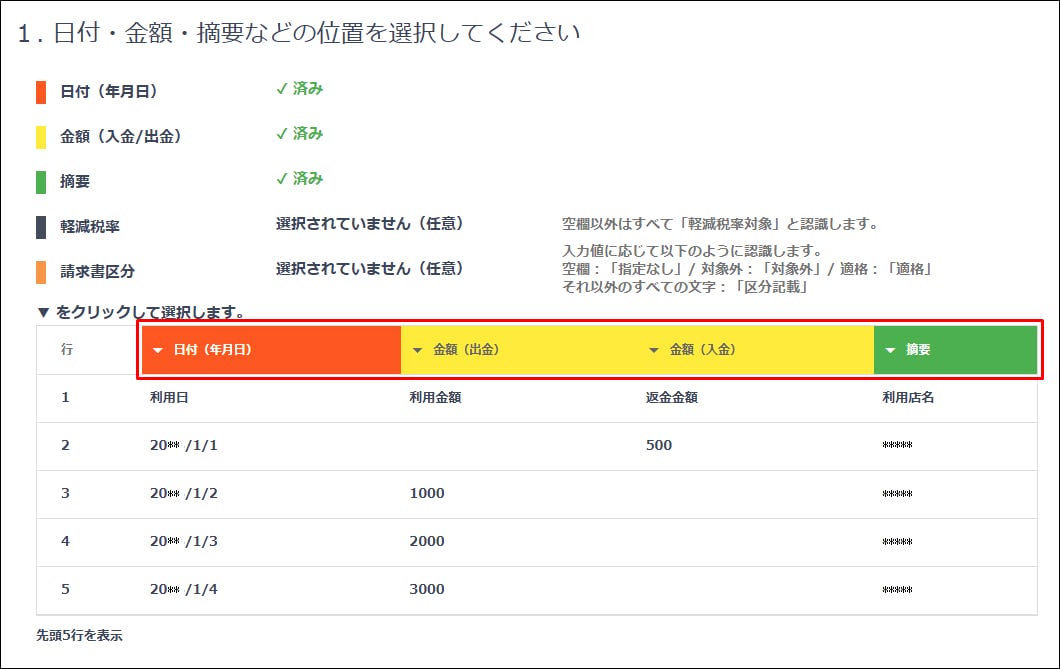1060x669 pixels.
Task: Select the date cell 20** /1/1
Action: 184,445
